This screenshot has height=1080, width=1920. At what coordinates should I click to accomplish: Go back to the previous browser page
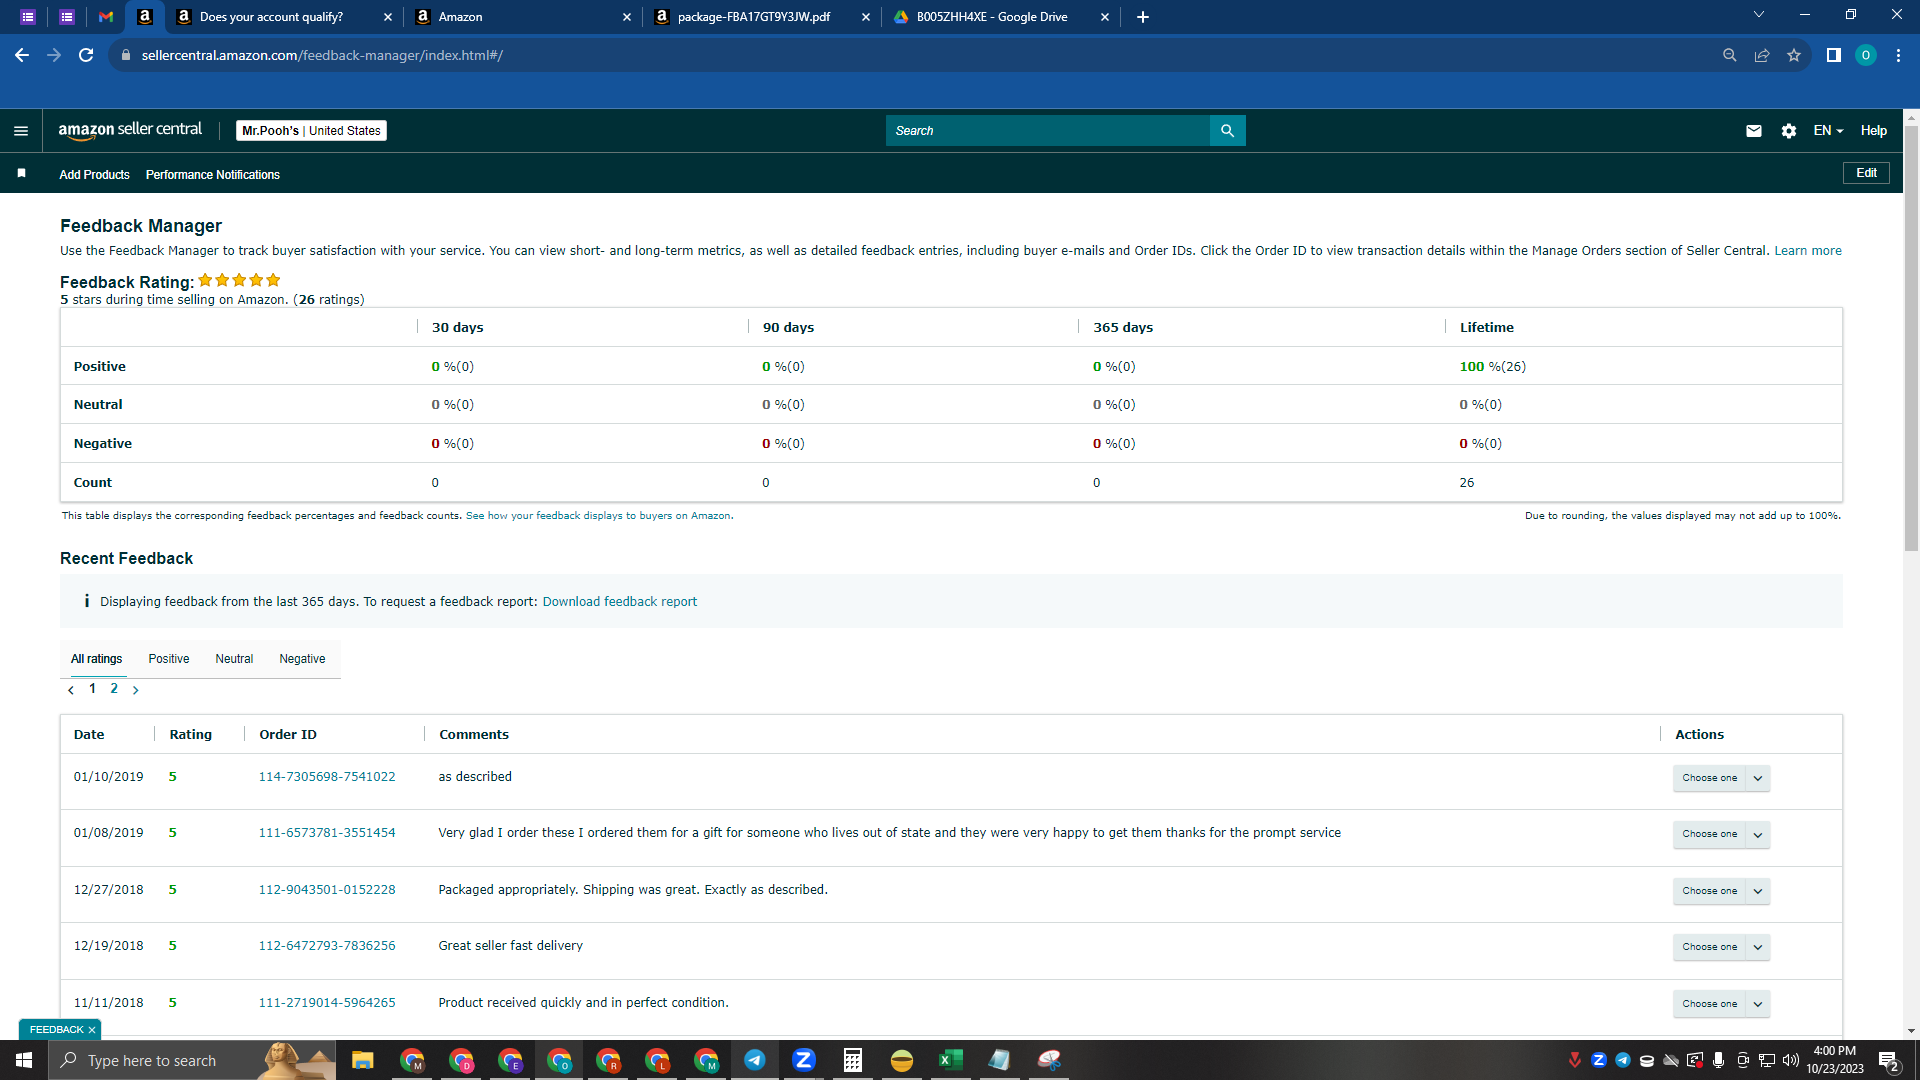(22, 55)
